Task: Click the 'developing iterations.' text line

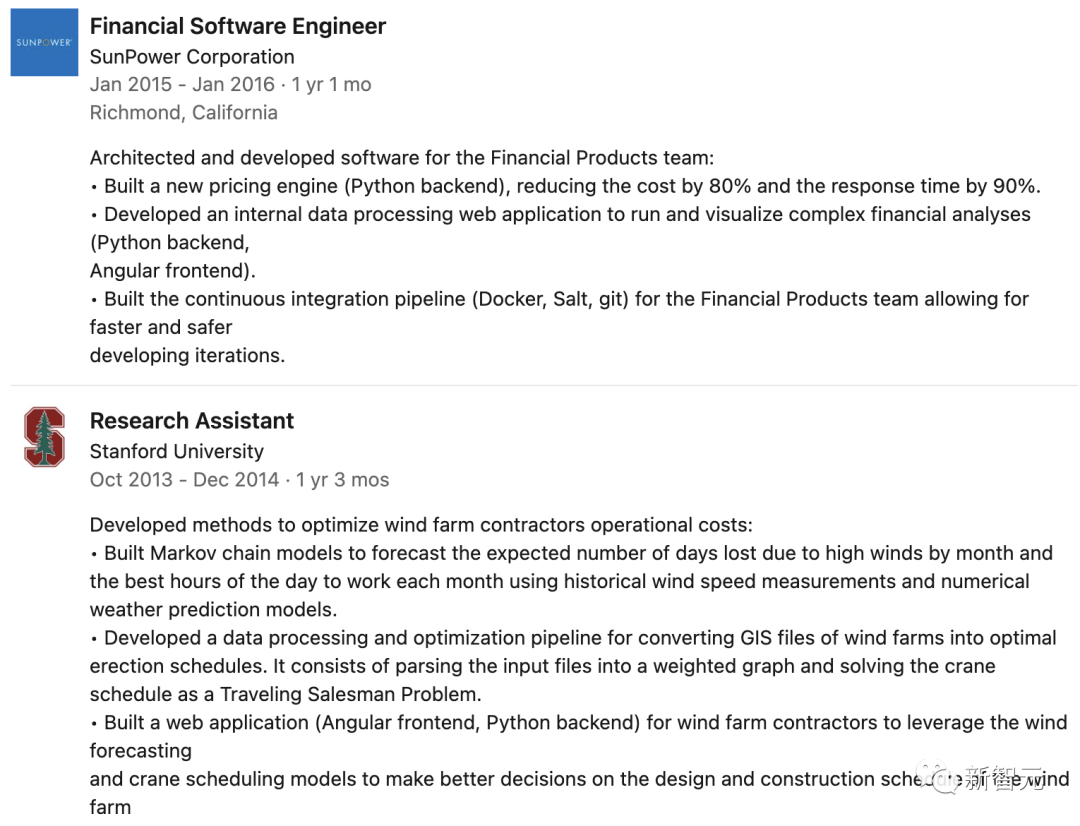Action: [187, 355]
